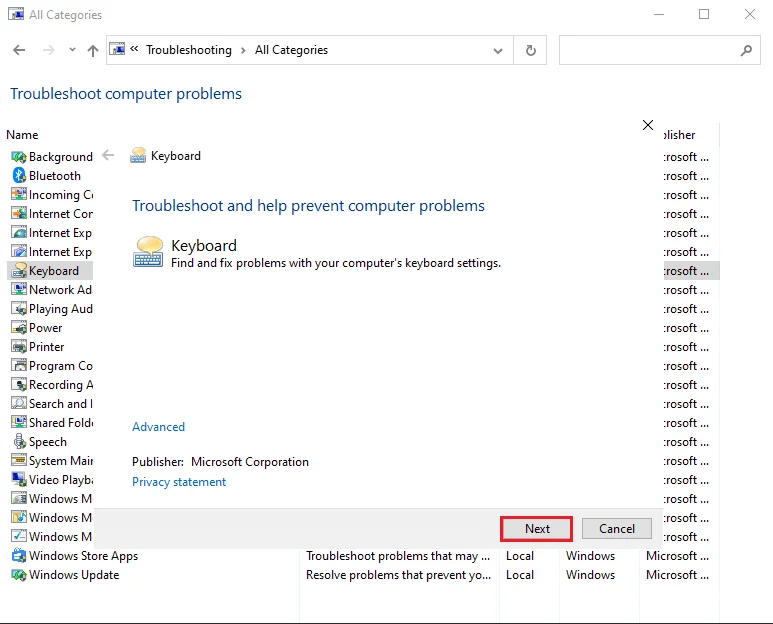This screenshot has width=773, height=624.
Task: Click the Speech microphone icon
Action: coord(19,442)
